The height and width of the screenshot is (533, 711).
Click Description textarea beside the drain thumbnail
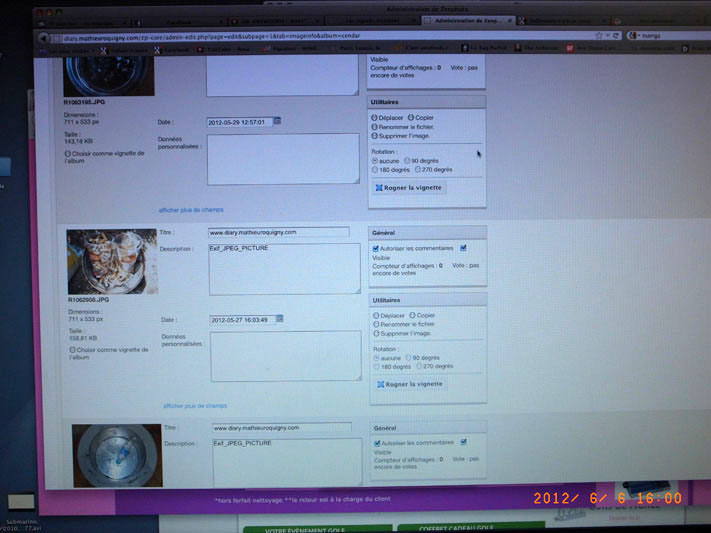click(287, 463)
